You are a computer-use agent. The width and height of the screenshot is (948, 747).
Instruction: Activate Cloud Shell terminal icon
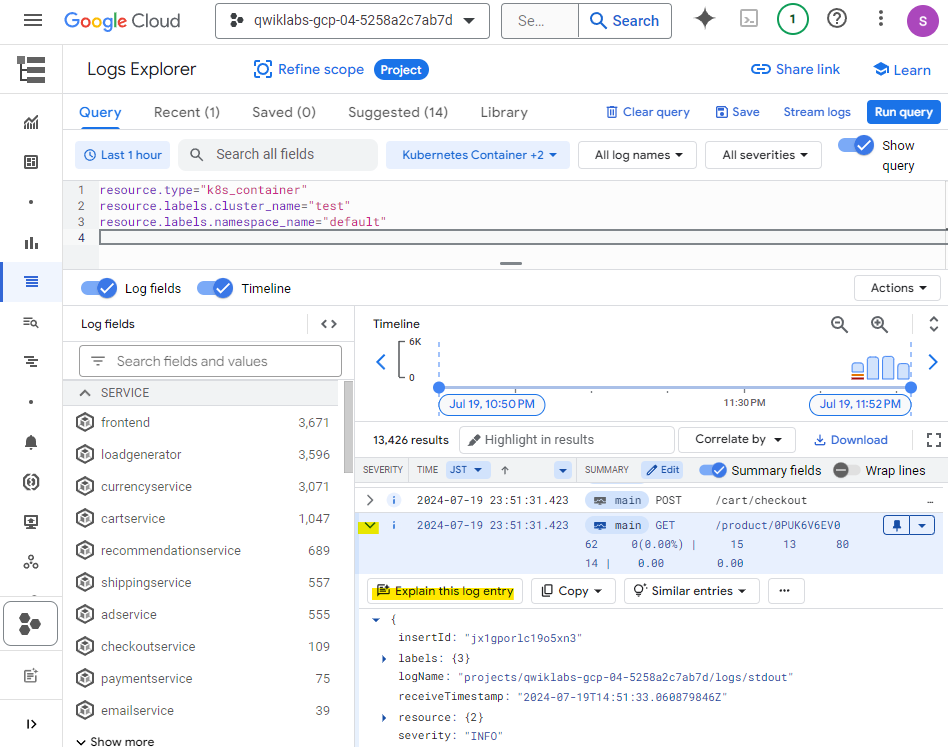click(748, 19)
